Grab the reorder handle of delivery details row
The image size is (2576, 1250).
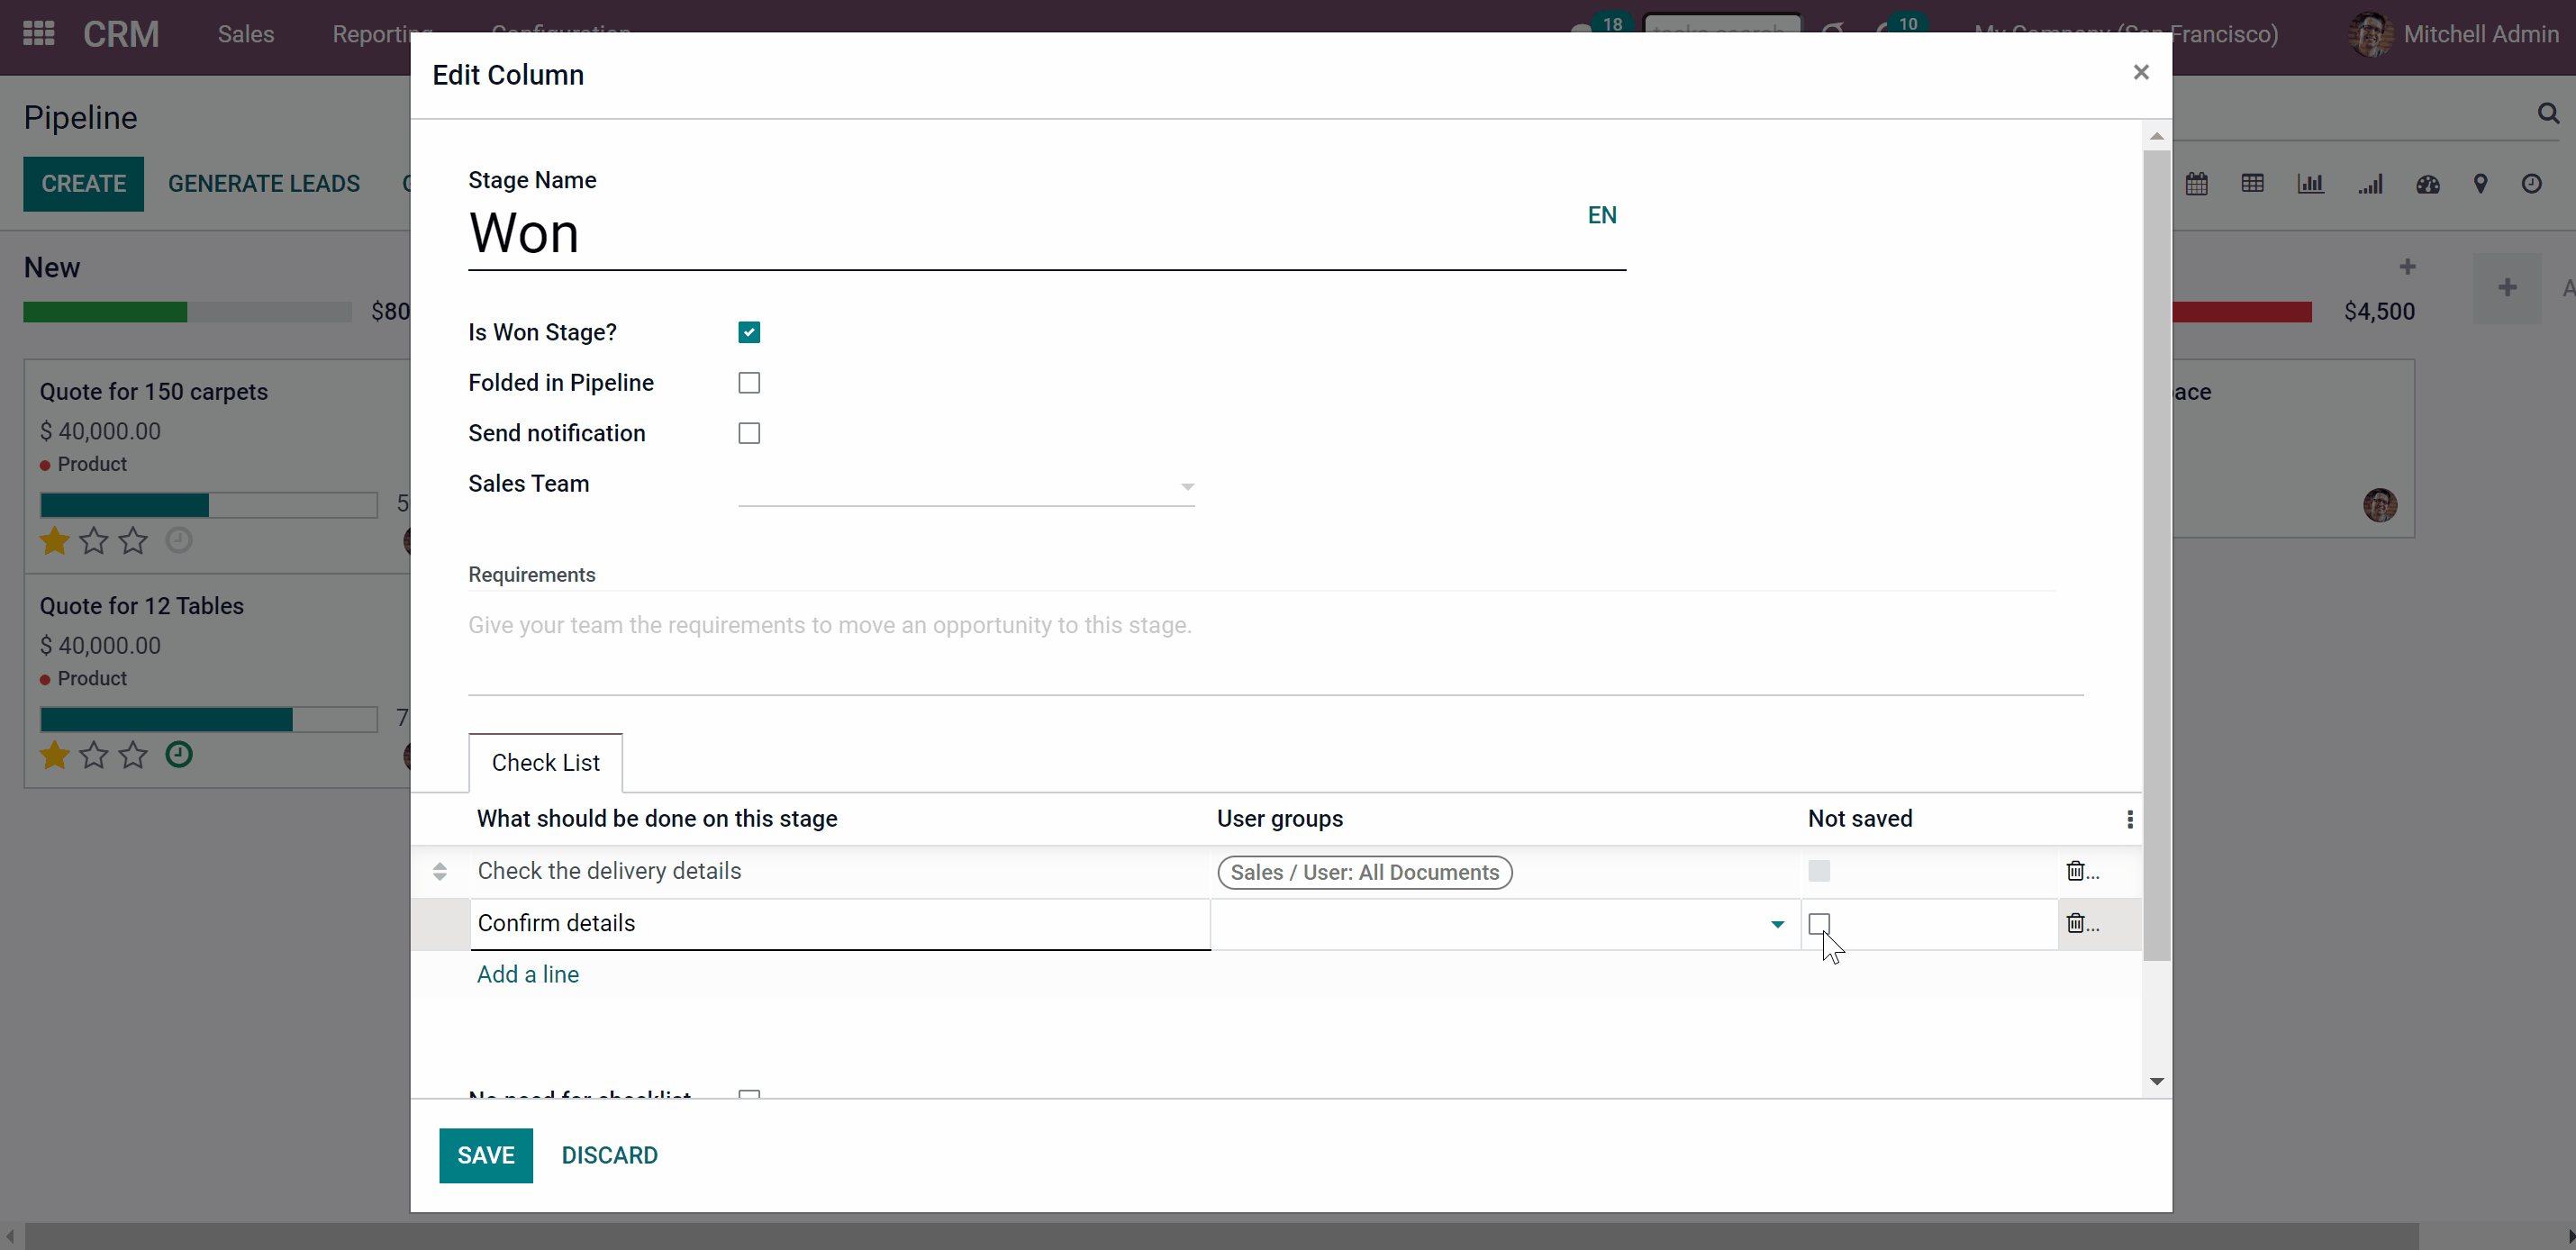click(x=440, y=871)
